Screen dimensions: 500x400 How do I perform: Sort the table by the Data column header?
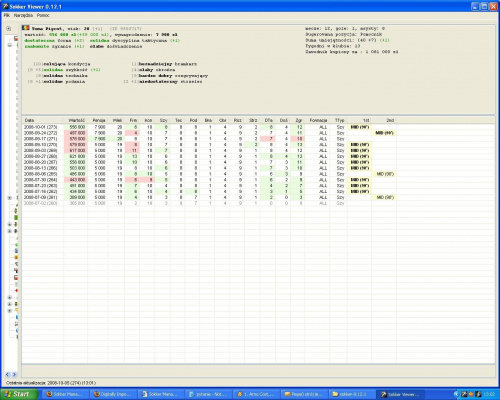point(43,120)
